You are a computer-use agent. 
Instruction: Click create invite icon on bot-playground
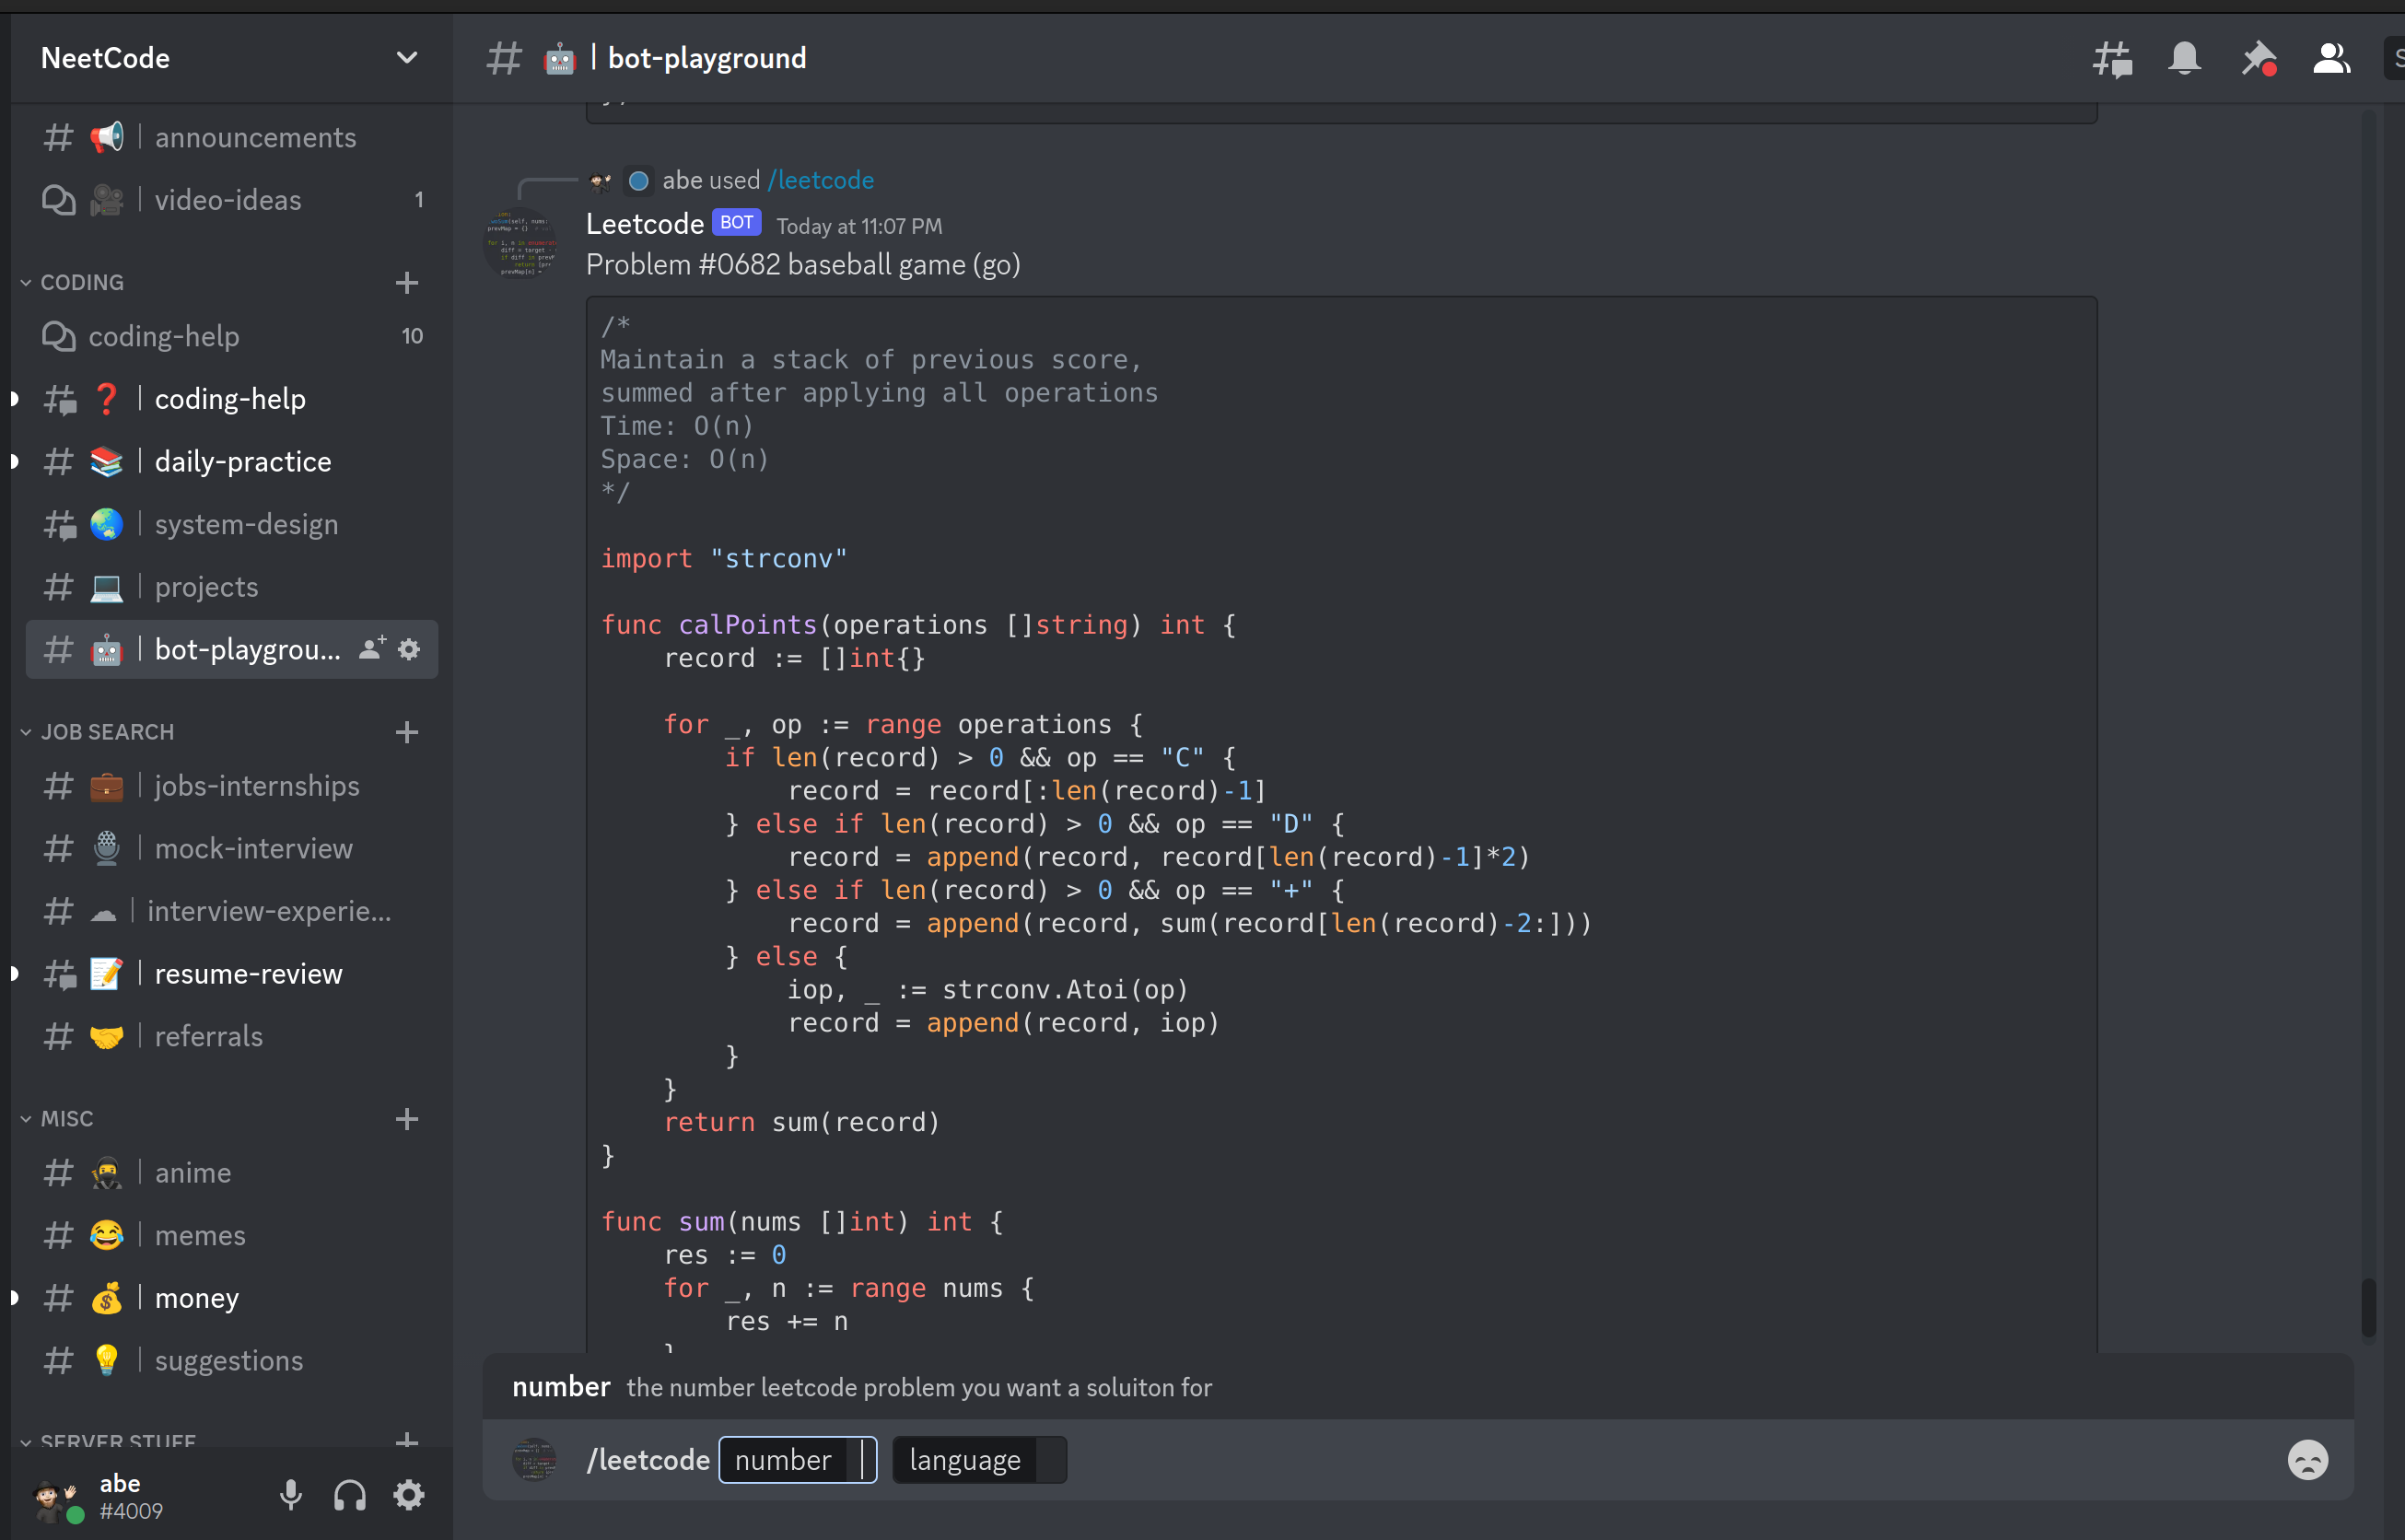click(371, 650)
